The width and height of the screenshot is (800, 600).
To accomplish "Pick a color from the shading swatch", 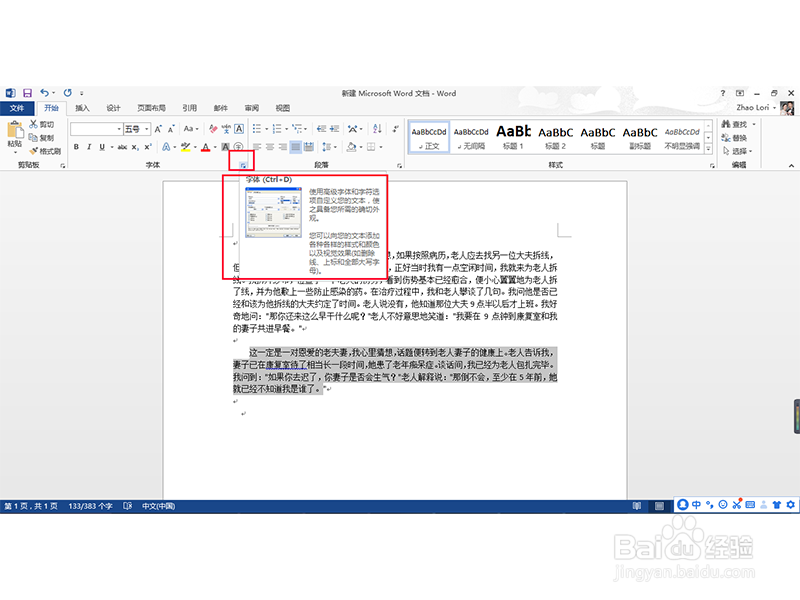I will [350, 147].
